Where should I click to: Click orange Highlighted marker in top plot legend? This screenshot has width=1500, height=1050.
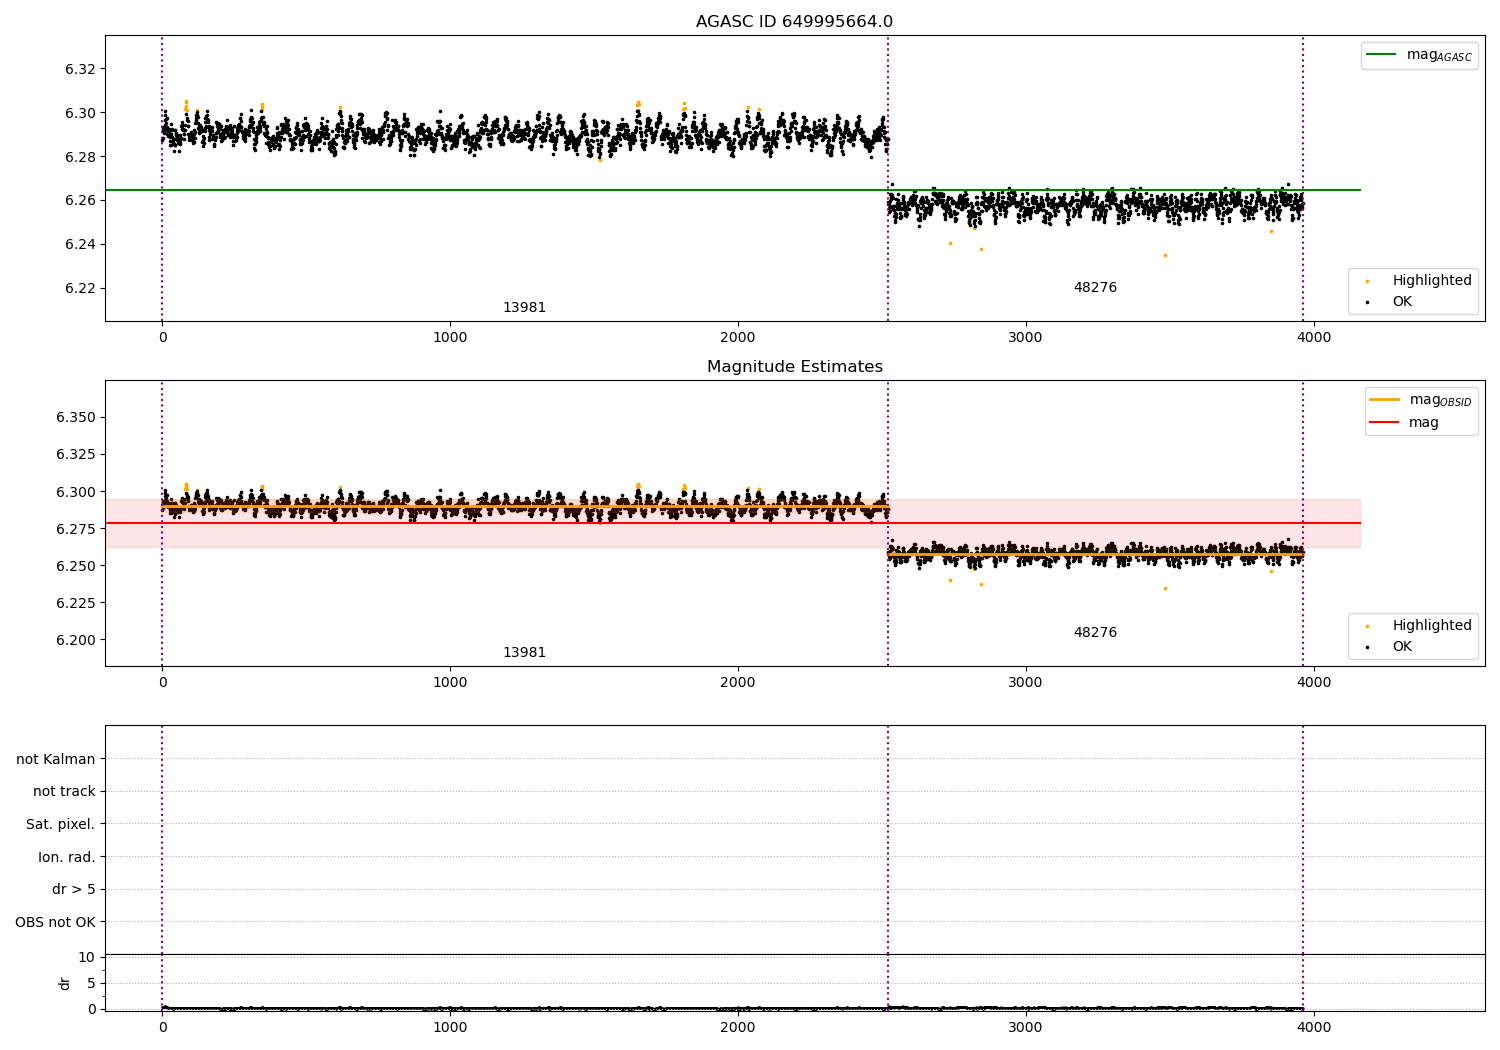1367,281
